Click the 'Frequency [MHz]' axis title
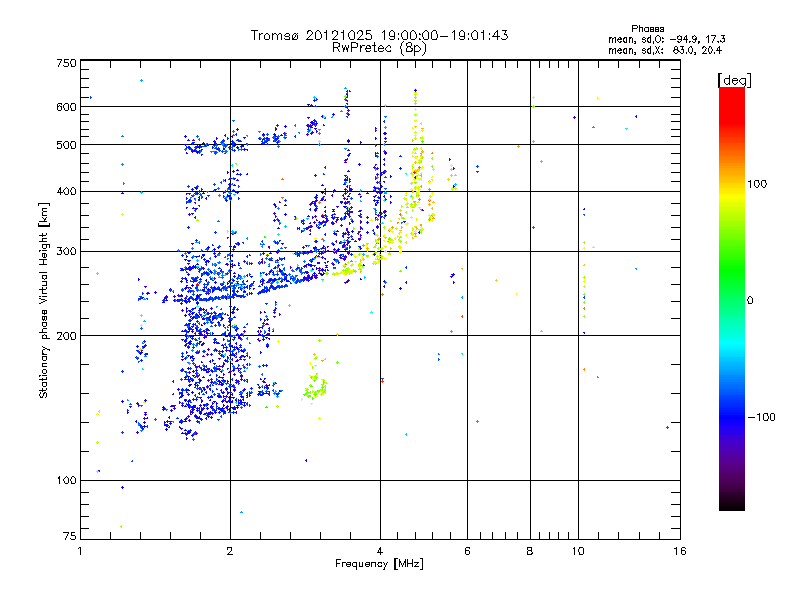The height and width of the screenshot is (600, 800). 379,564
